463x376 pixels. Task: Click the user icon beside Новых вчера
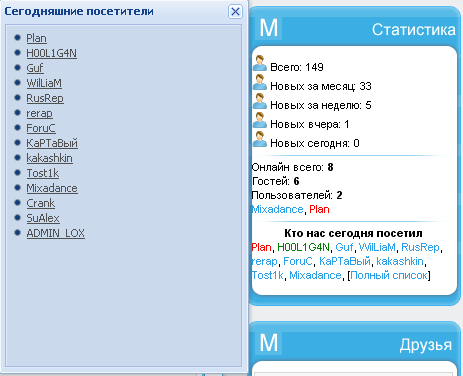[260, 120]
